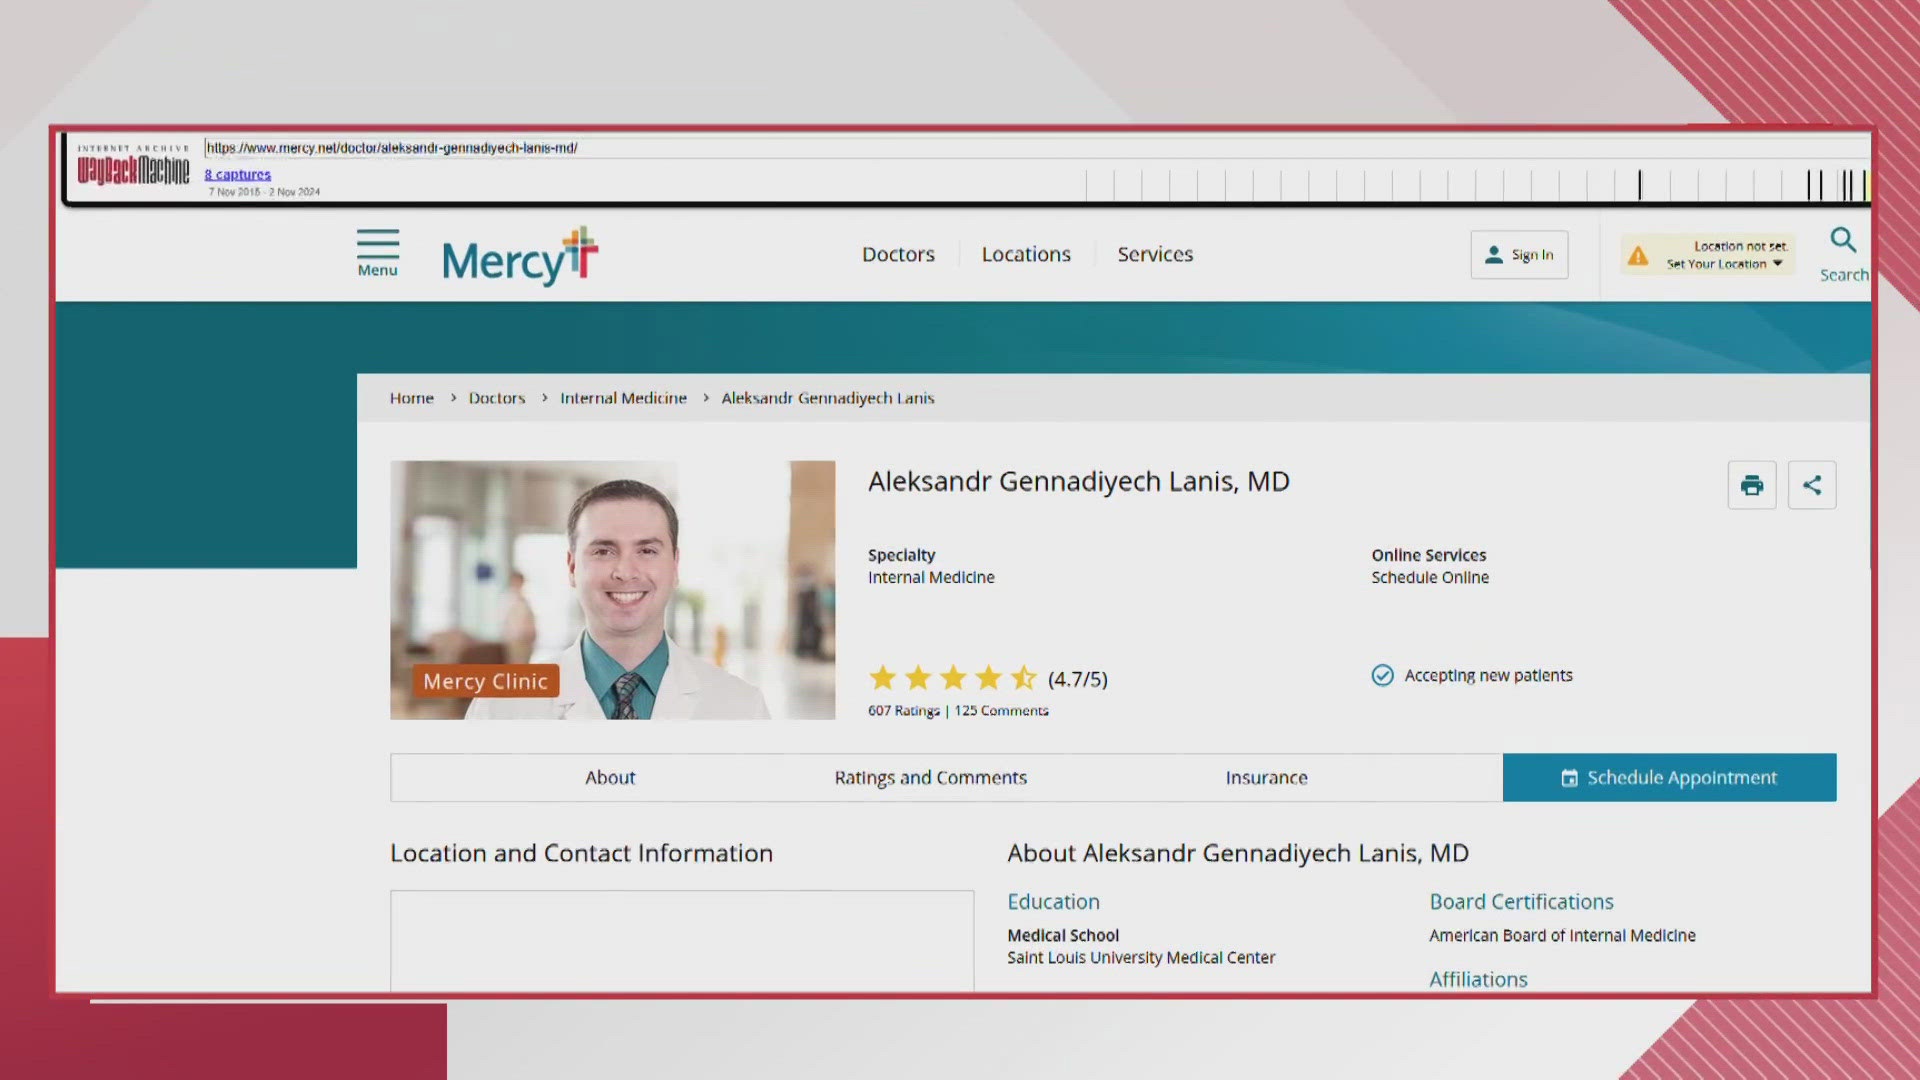The height and width of the screenshot is (1080, 1920).
Task: Click the location warning triangle icon
Action: point(1638,256)
